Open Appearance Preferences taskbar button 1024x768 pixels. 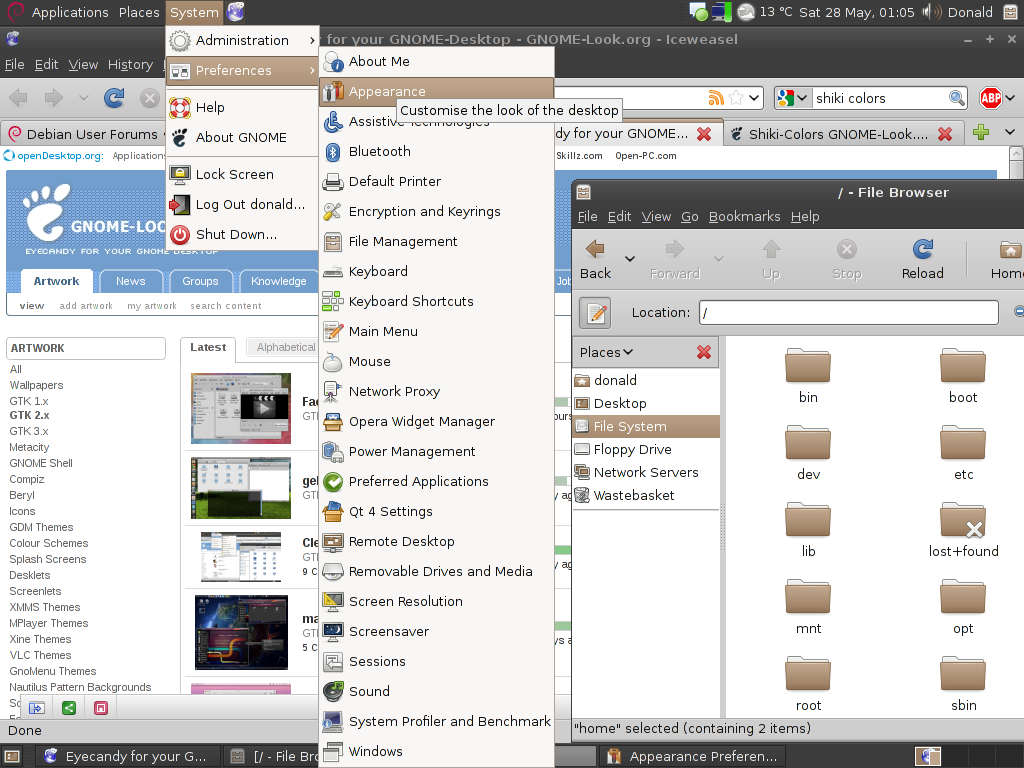pyautogui.click(x=692, y=756)
